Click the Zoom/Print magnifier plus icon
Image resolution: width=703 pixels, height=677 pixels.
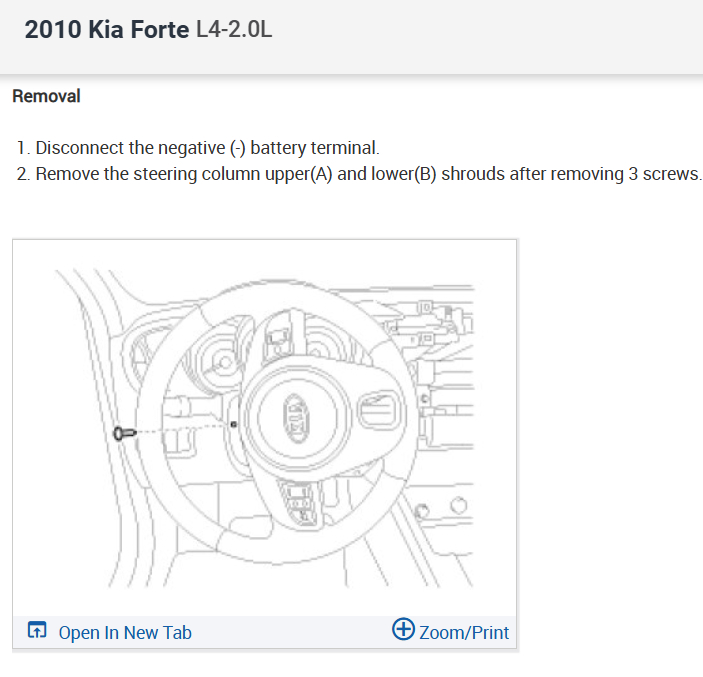tap(403, 630)
